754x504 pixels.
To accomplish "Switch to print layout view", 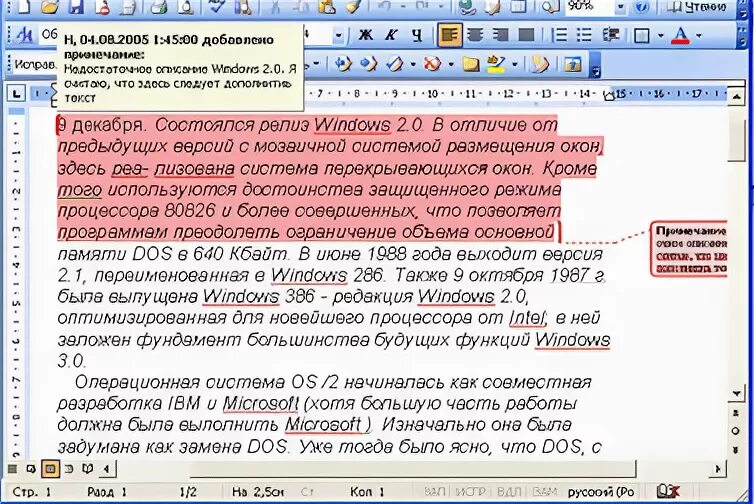I will [50, 468].
